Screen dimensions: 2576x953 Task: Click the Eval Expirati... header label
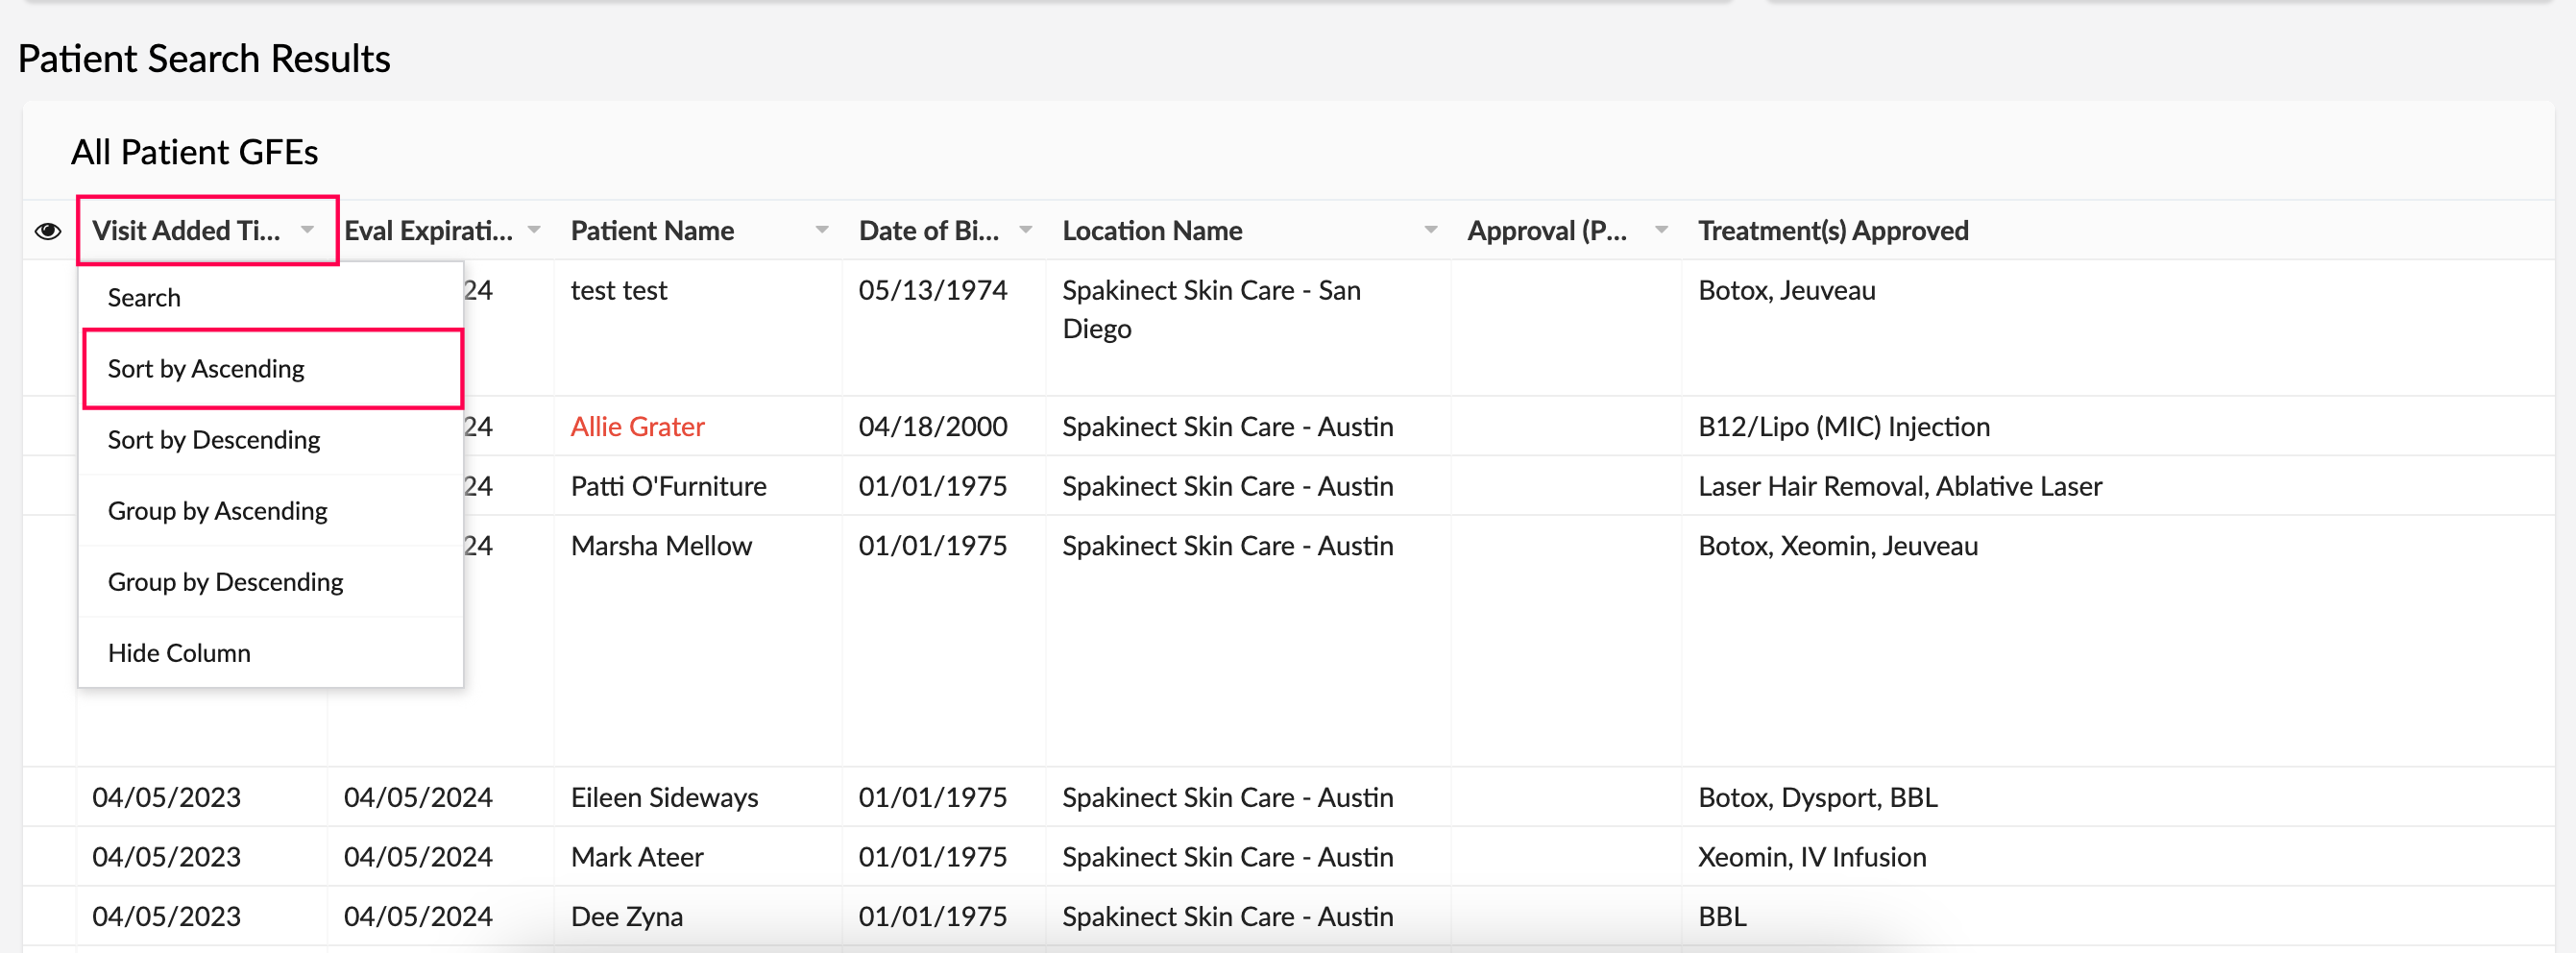coord(428,231)
